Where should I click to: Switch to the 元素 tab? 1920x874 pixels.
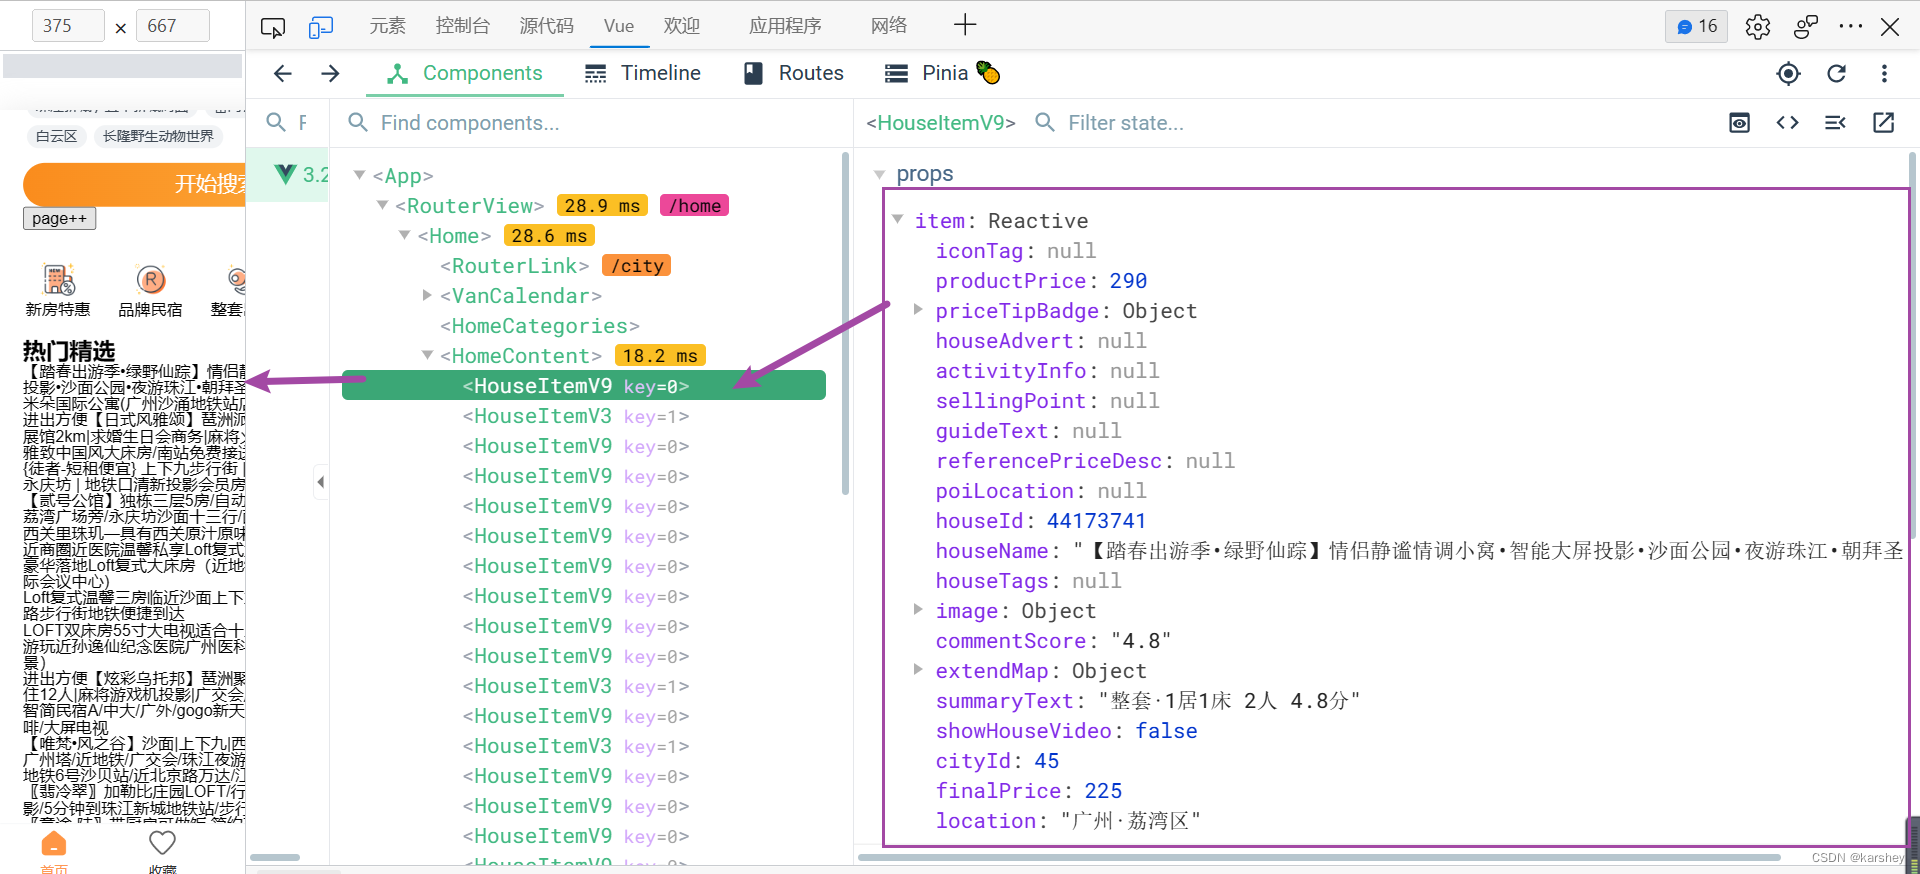[388, 26]
